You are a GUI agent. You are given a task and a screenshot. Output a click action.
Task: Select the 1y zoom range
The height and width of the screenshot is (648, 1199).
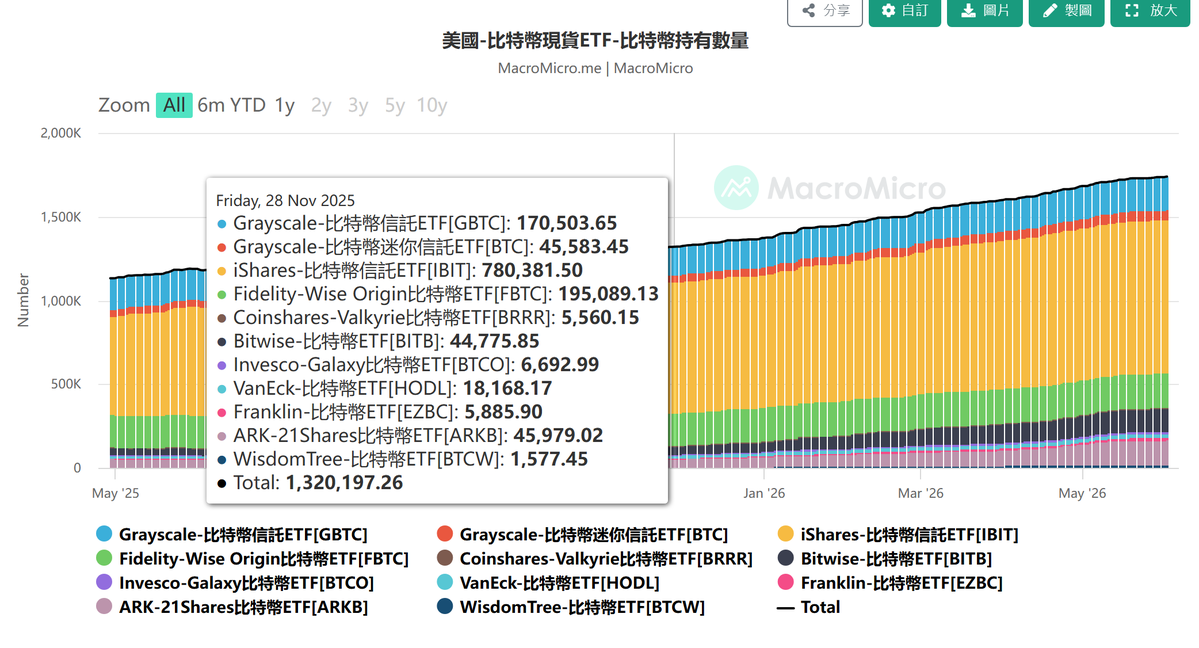(284, 105)
